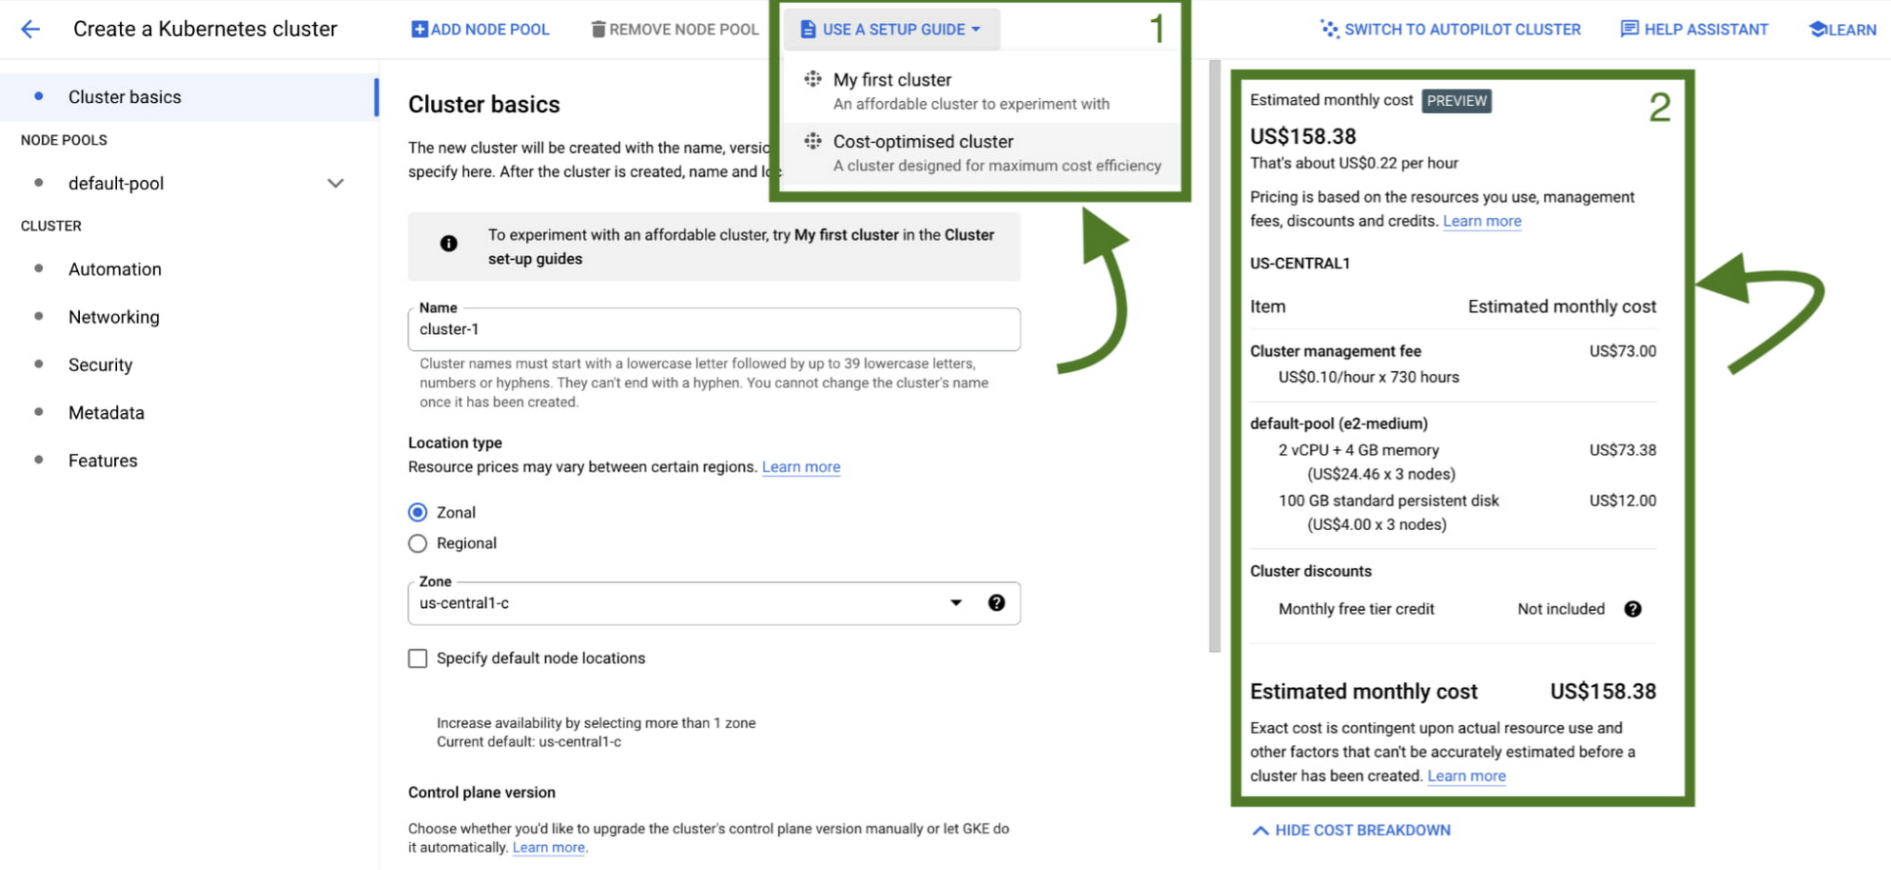Open the Automation section
Screen dimensions: 1891x870
click(115, 269)
